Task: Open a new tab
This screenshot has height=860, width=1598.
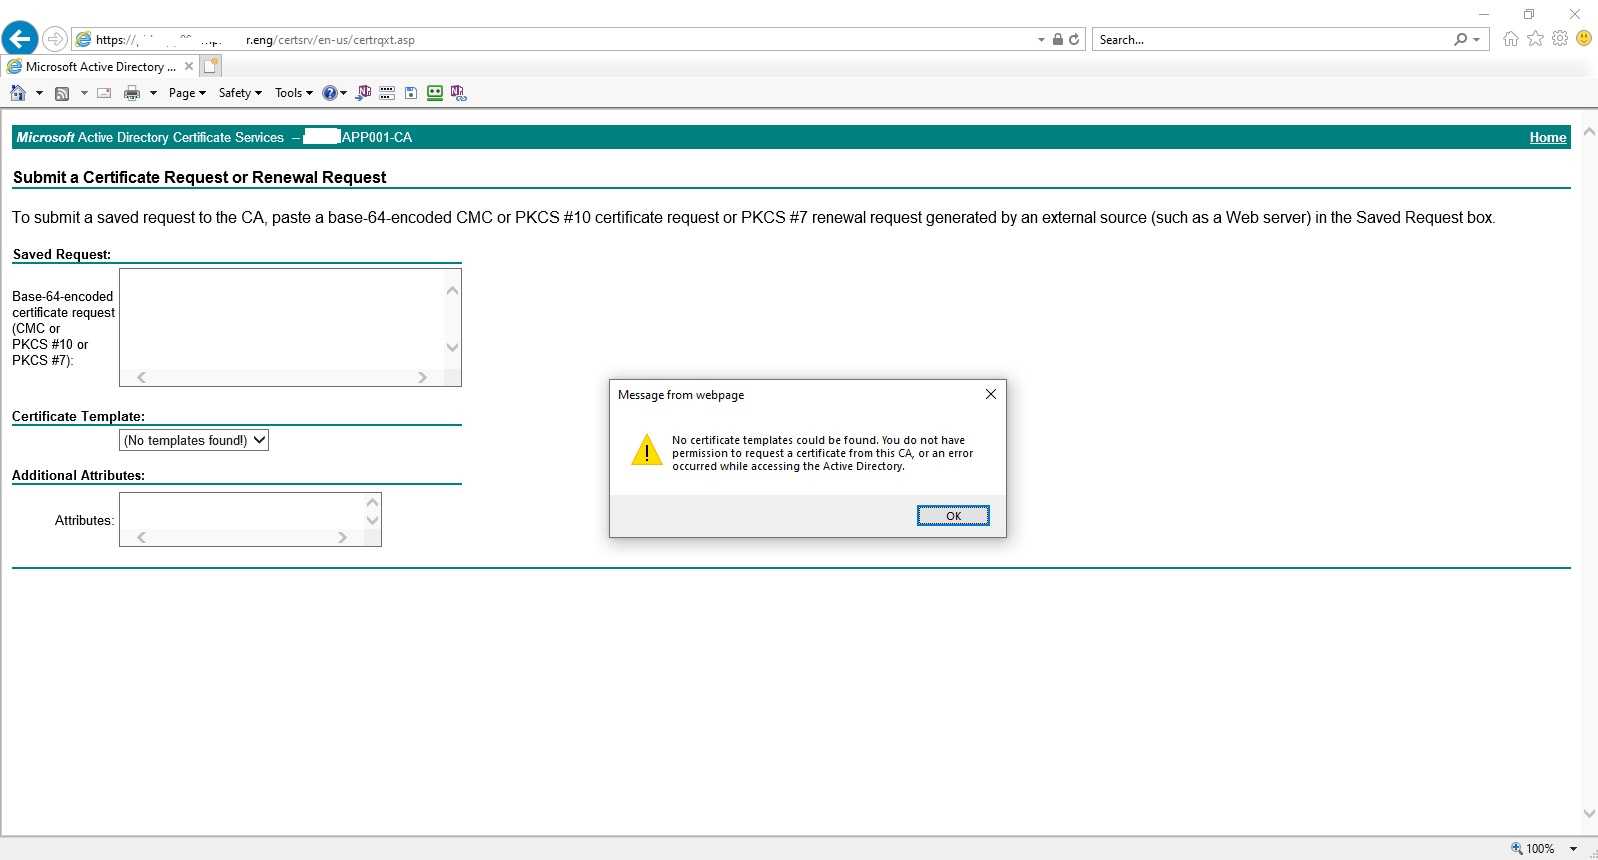Action: 210,67
